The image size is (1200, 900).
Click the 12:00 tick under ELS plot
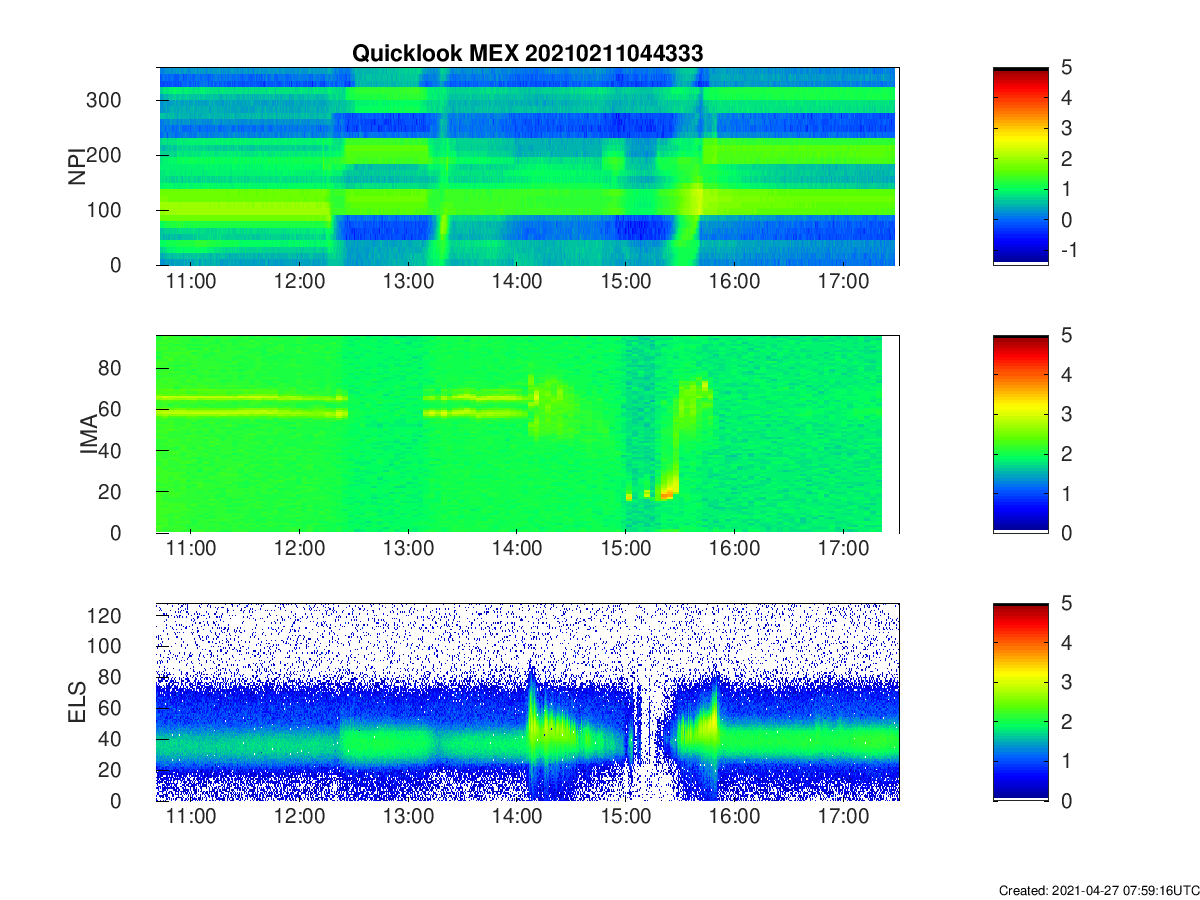point(299,817)
